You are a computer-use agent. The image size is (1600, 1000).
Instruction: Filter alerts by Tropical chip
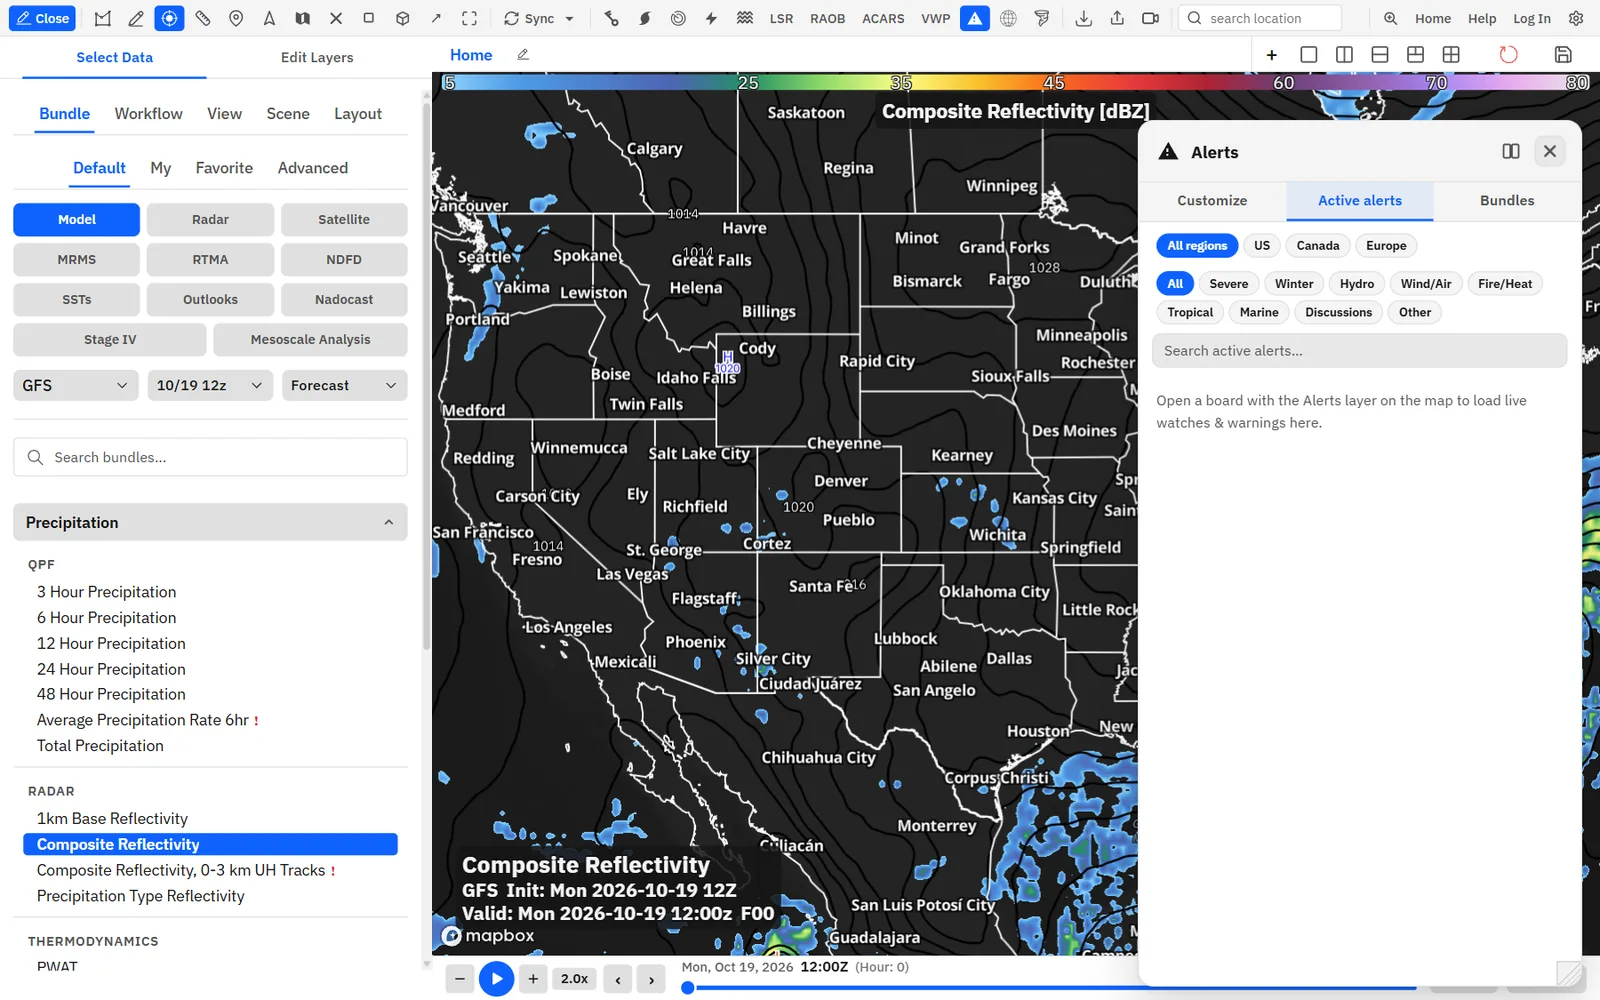1190,312
